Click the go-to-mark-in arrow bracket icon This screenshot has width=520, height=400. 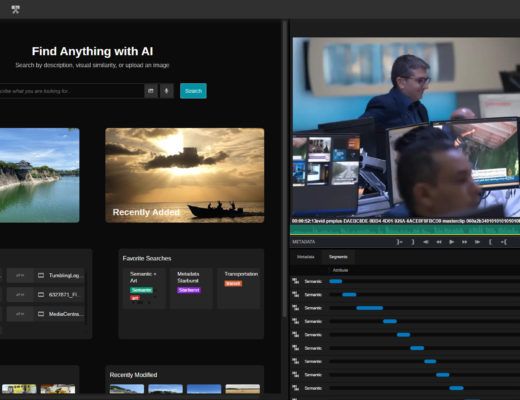(504, 242)
